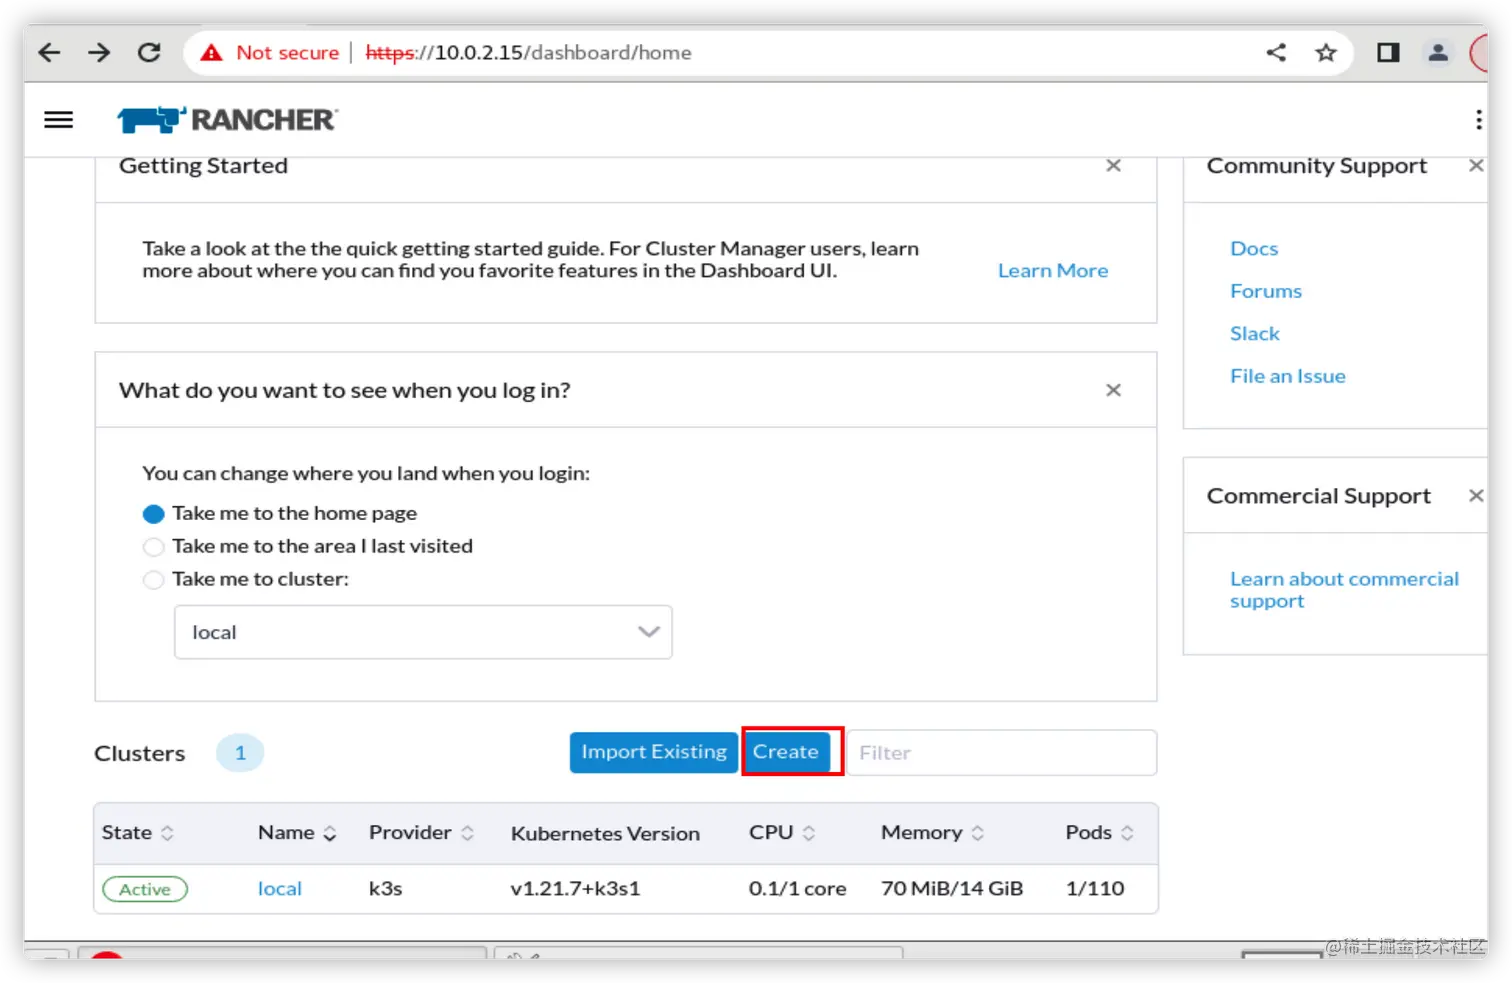Close the Commercial Support panel
Viewport: 1512px width, 983px height.
(1475, 496)
